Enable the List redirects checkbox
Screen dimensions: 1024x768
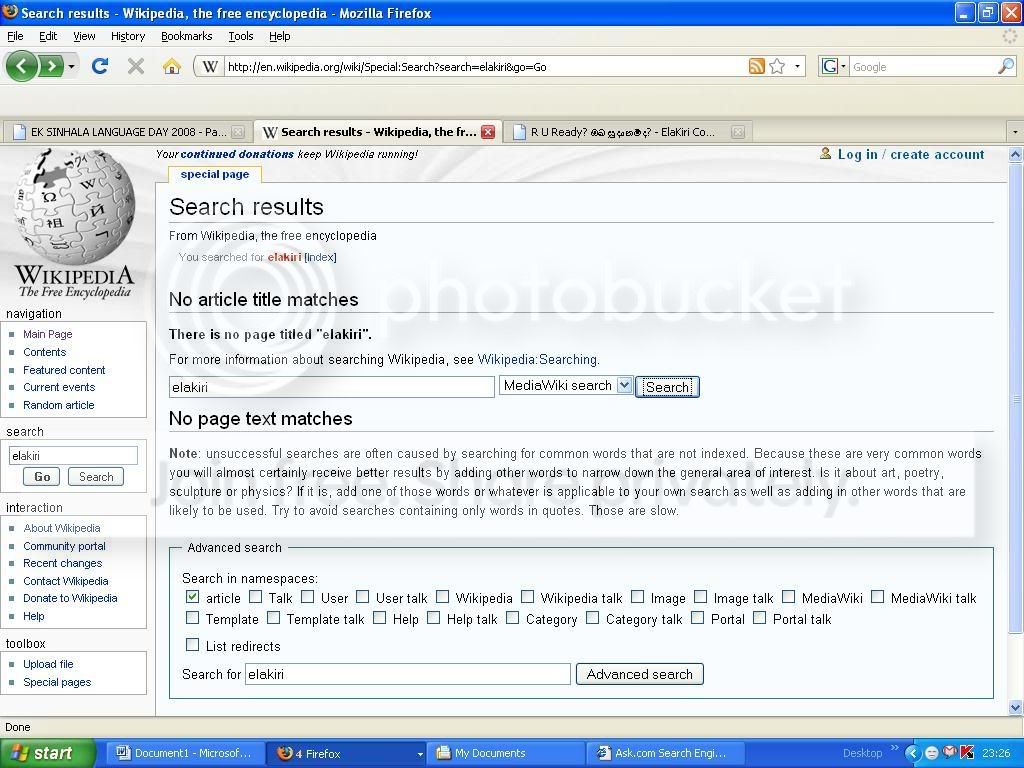click(x=192, y=645)
